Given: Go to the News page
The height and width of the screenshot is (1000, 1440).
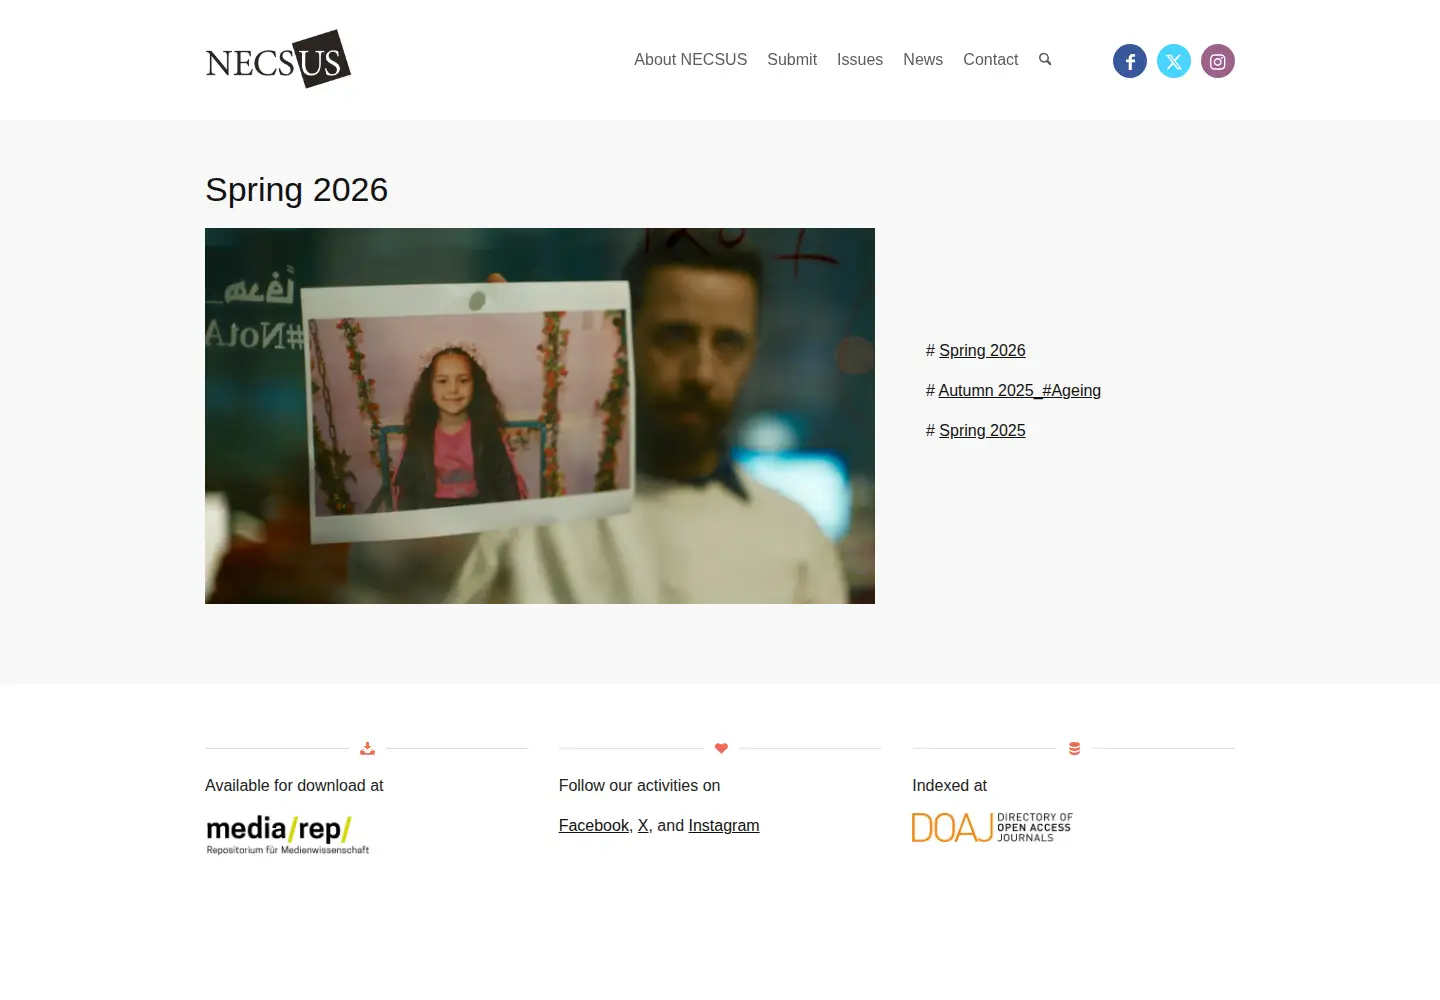Looking at the screenshot, I should [923, 60].
